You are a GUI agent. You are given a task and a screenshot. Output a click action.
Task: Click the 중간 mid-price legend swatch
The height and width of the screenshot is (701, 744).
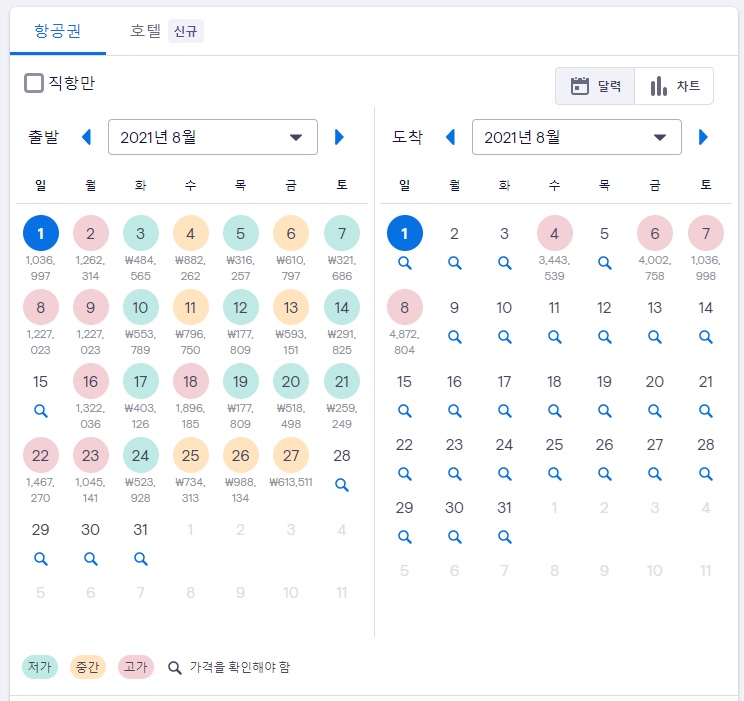coord(88,667)
